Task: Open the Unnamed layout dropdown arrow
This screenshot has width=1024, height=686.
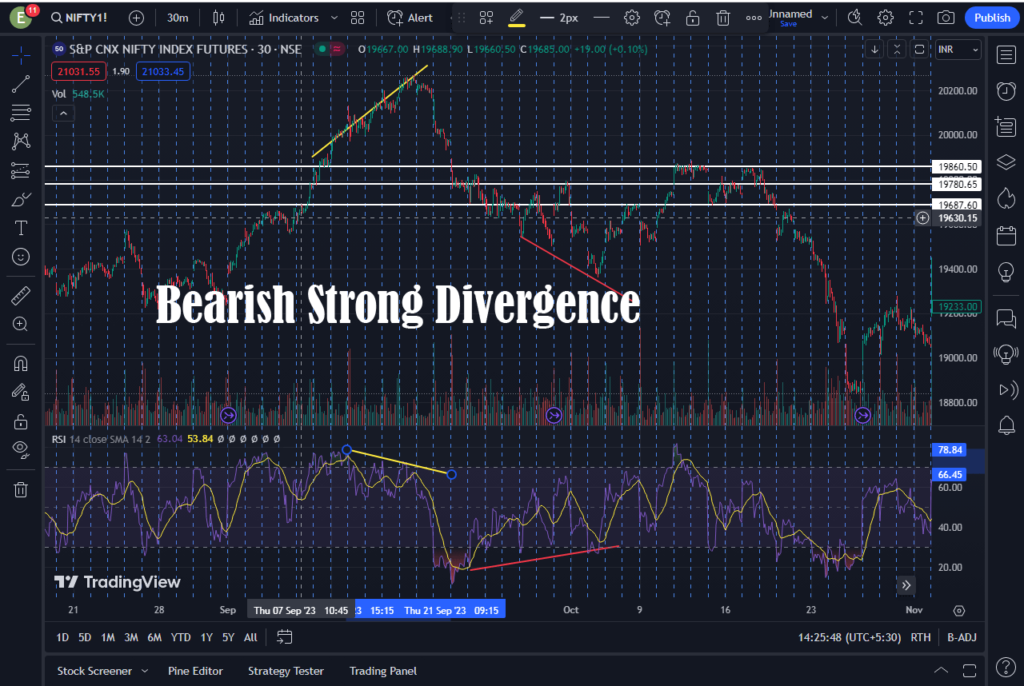Action: click(825, 18)
